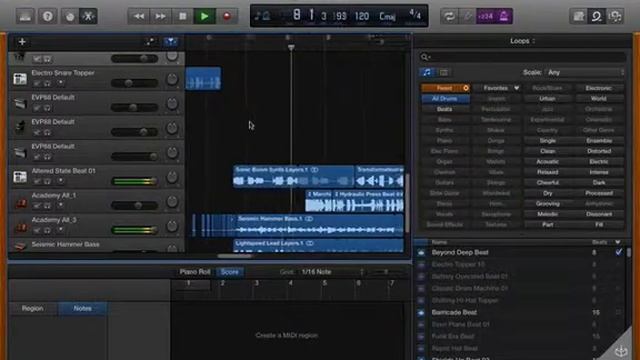The height and width of the screenshot is (360, 640).
Task: Select the Region inspector tab
Action: 33,309
